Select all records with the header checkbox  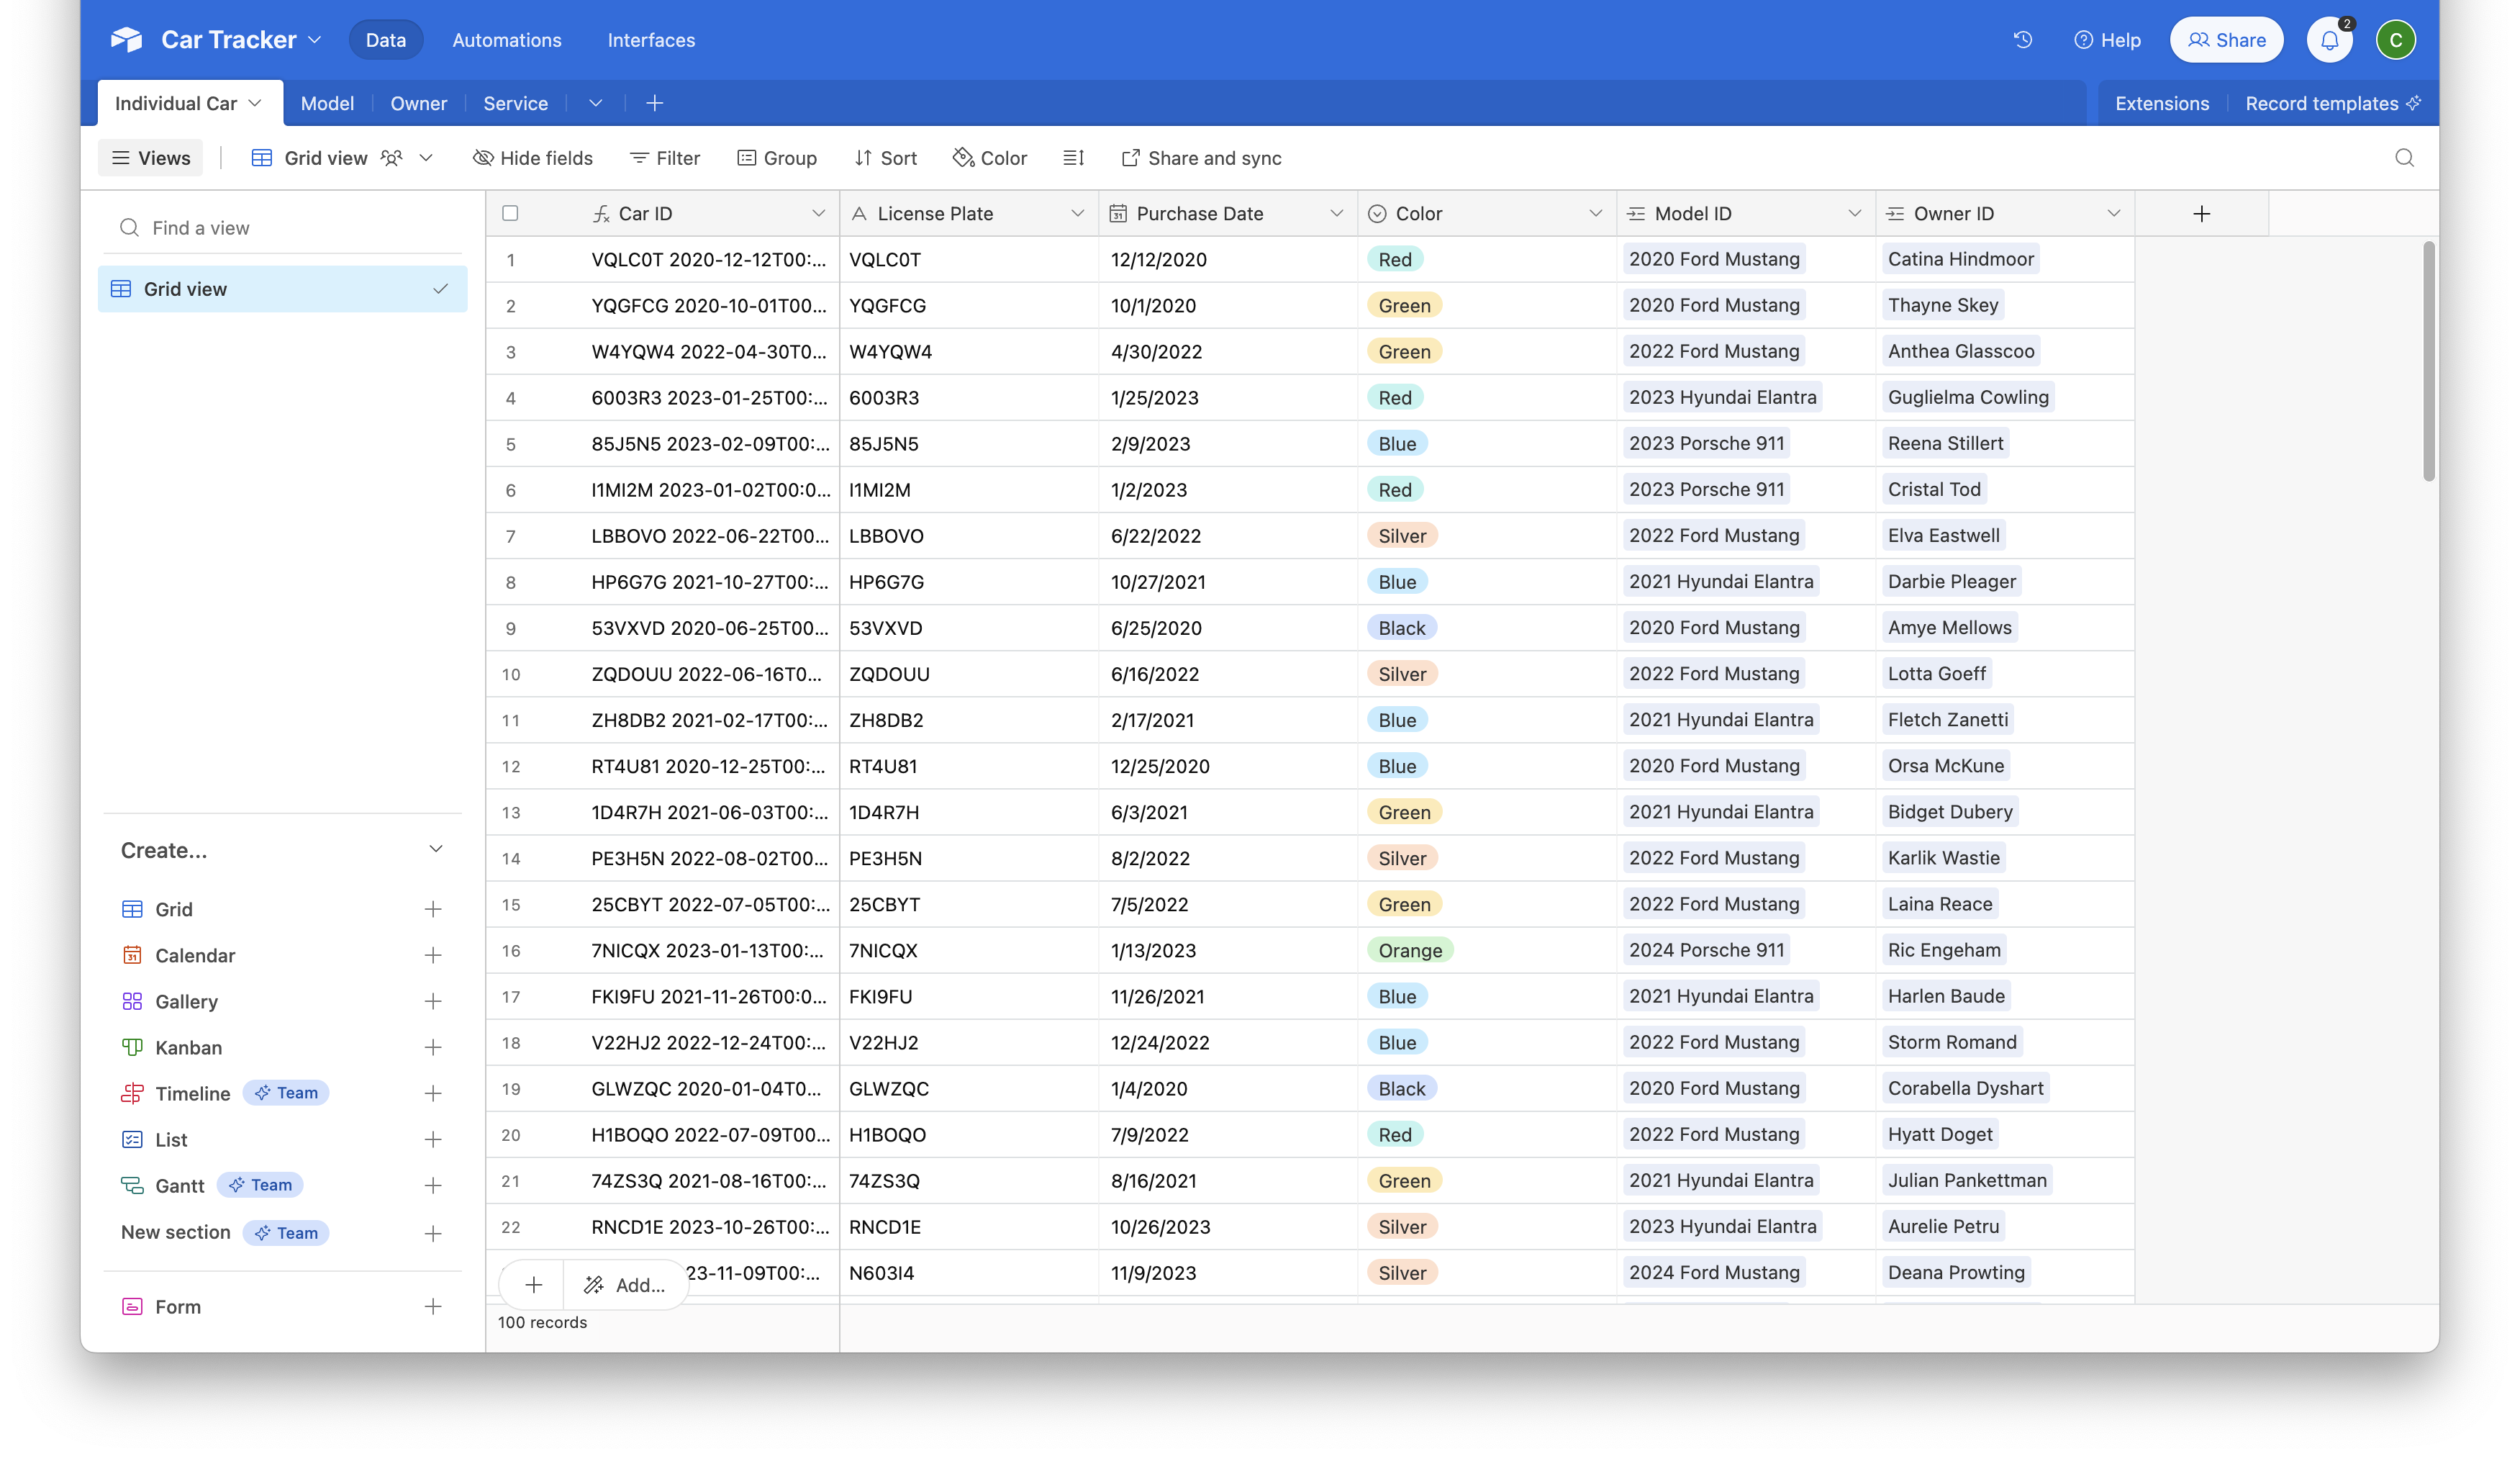pyautogui.click(x=510, y=213)
